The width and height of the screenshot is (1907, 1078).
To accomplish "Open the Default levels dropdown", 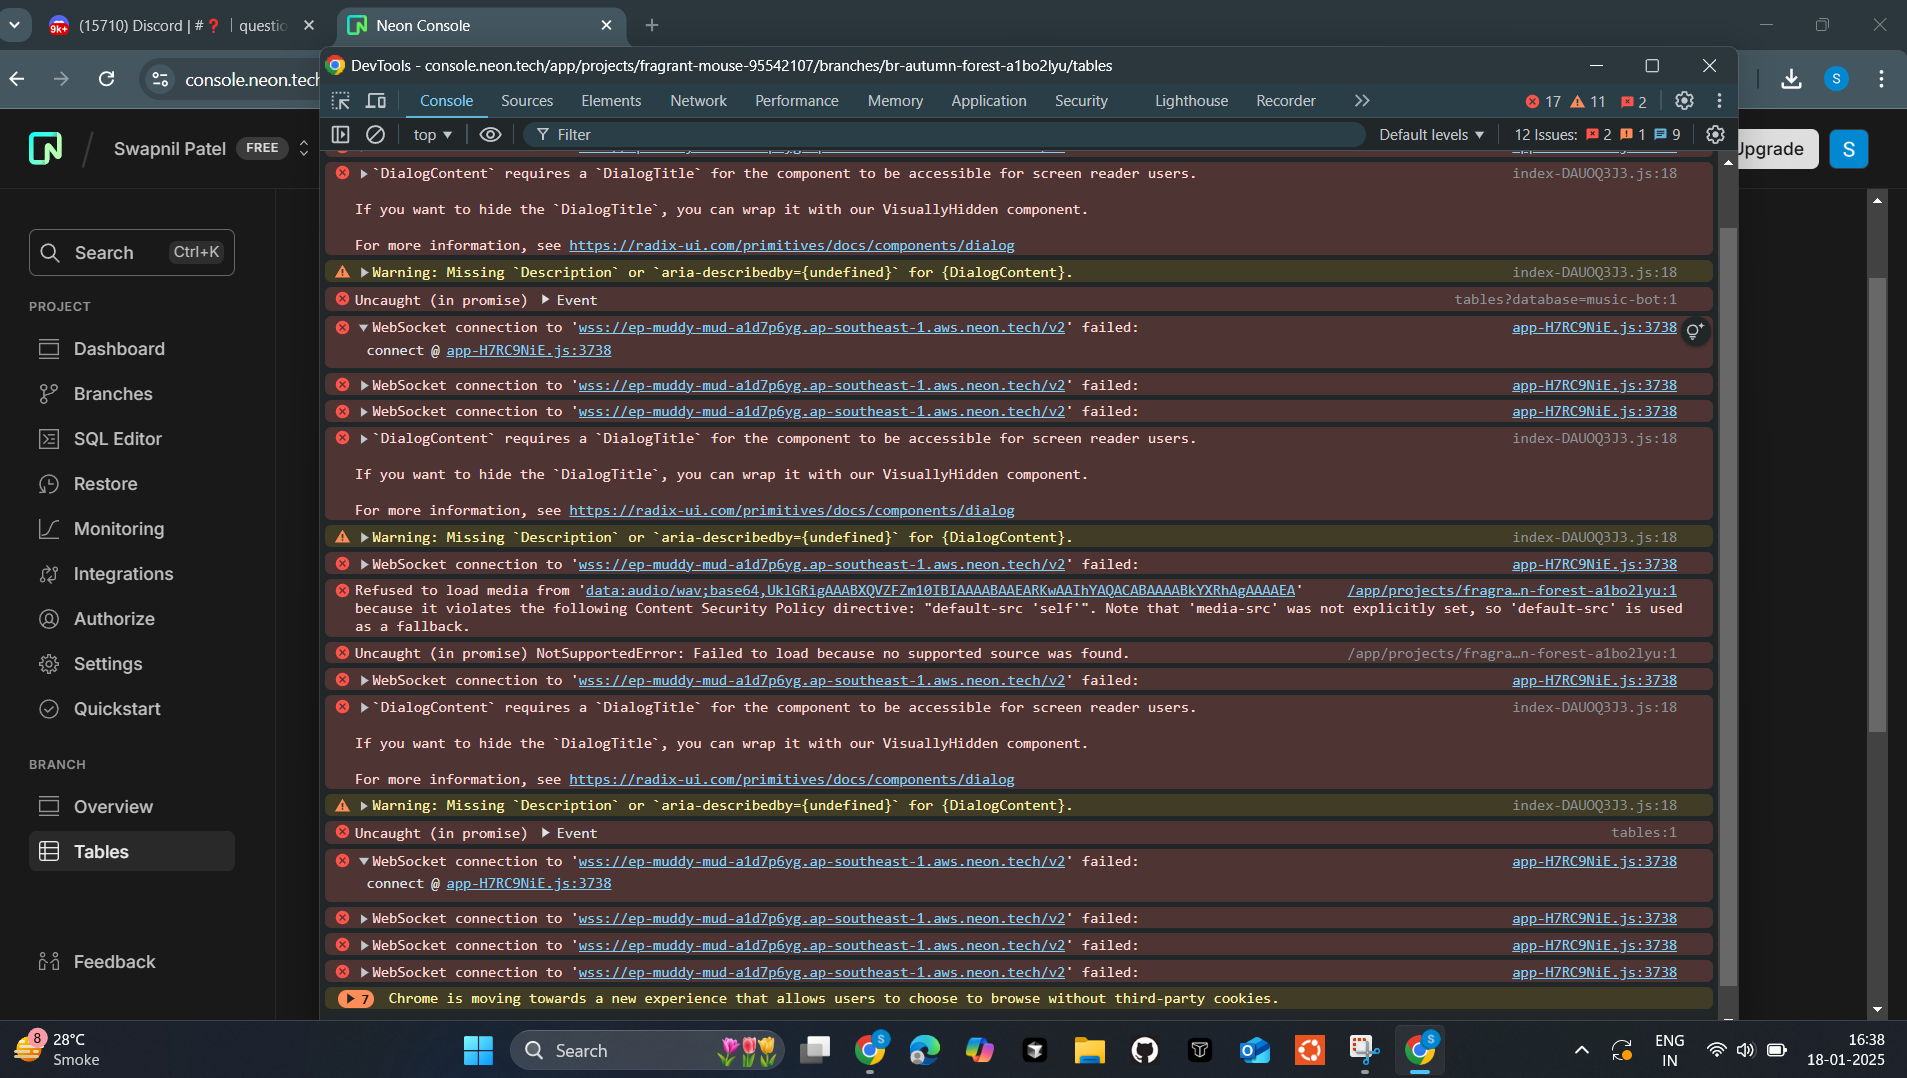I will [1431, 134].
